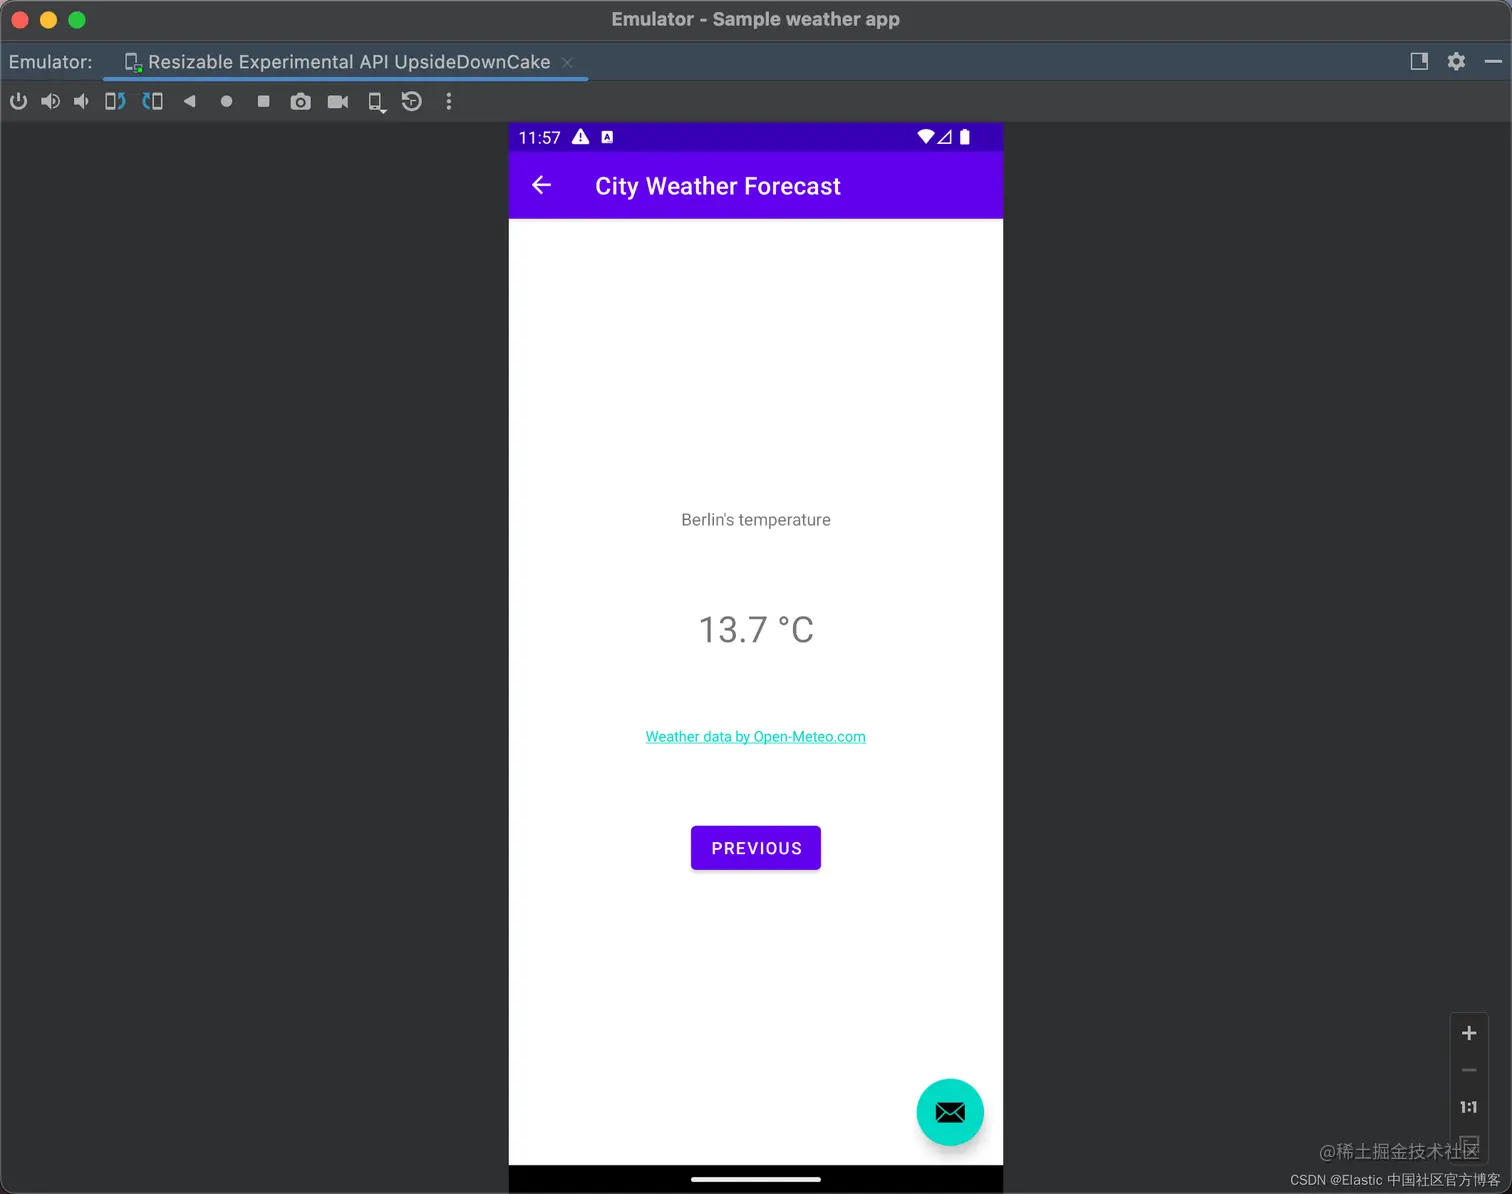The image size is (1512, 1194).
Task: Toggle the emulator window mode icon
Action: (x=1419, y=61)
